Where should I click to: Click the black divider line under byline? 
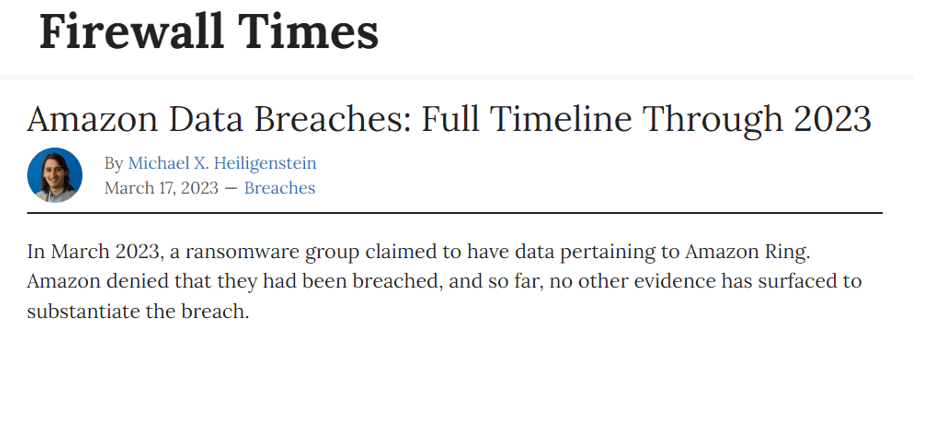[455, 212]
